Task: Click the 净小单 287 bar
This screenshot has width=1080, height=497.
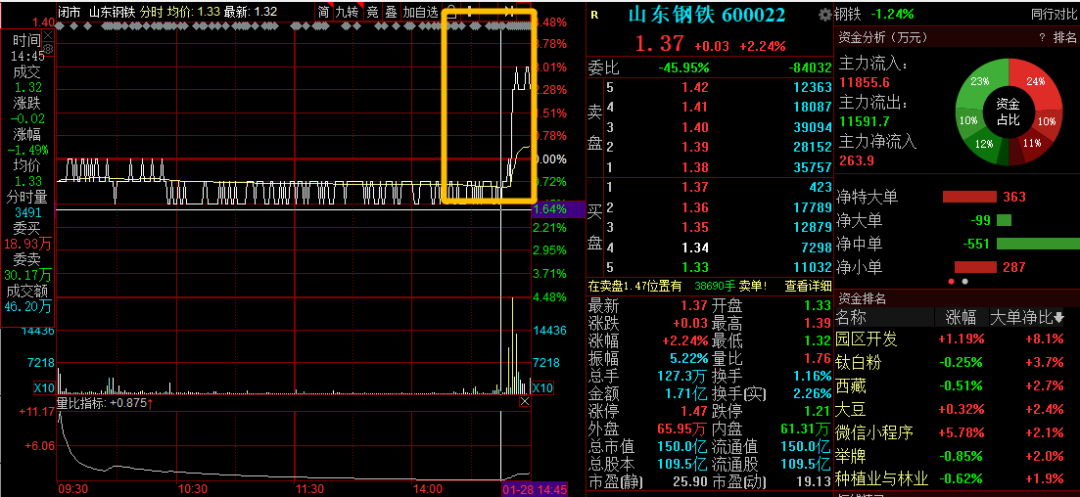Action: (x=975, y=267)
